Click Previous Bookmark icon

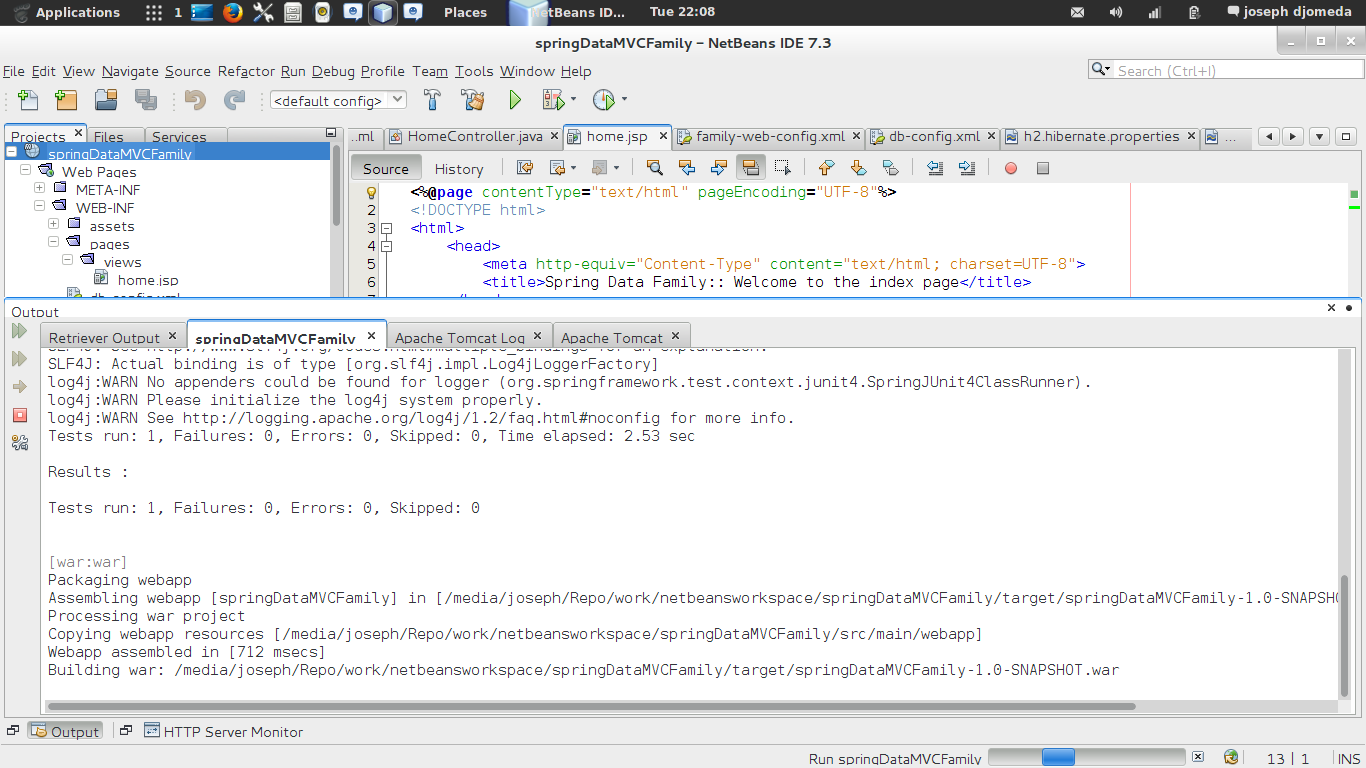pyautogui.click(x=826, y=168)
